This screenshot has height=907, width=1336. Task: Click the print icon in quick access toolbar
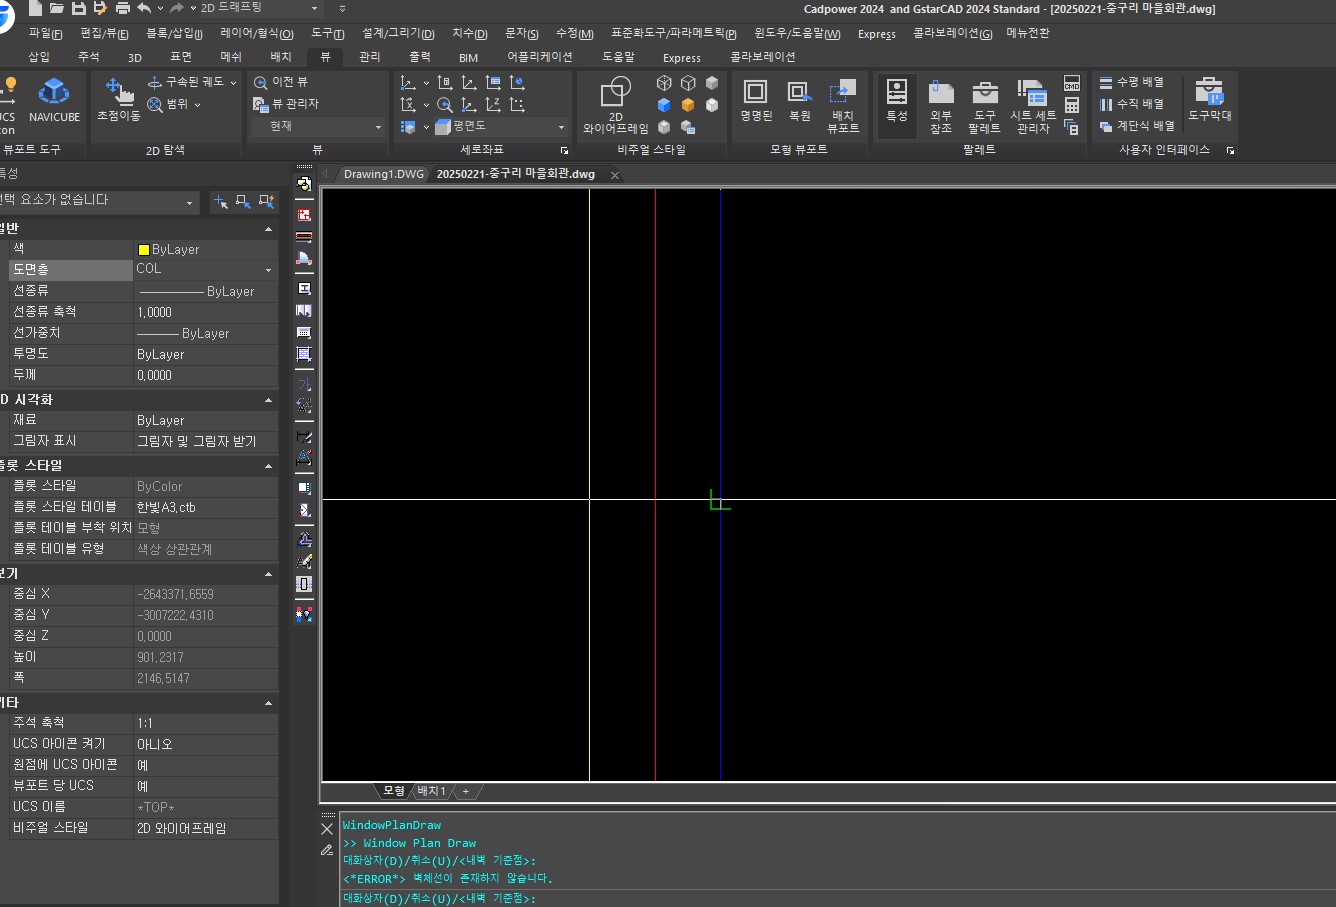(x=122, y=8)
